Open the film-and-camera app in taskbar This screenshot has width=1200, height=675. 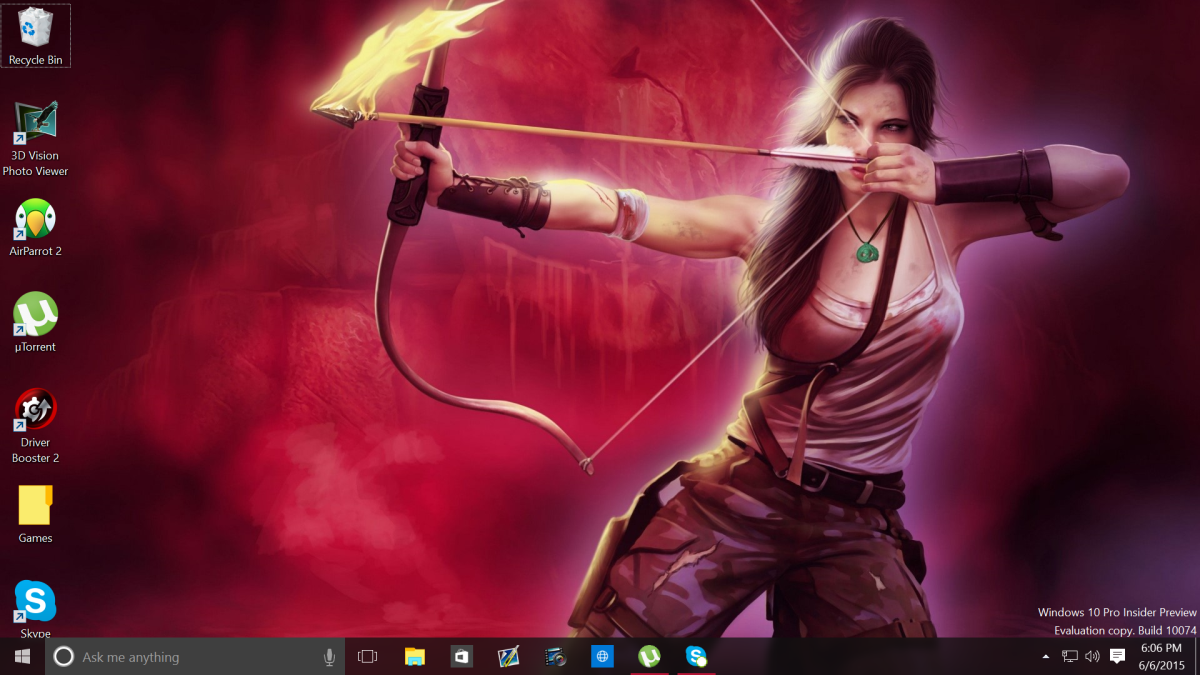555,657
